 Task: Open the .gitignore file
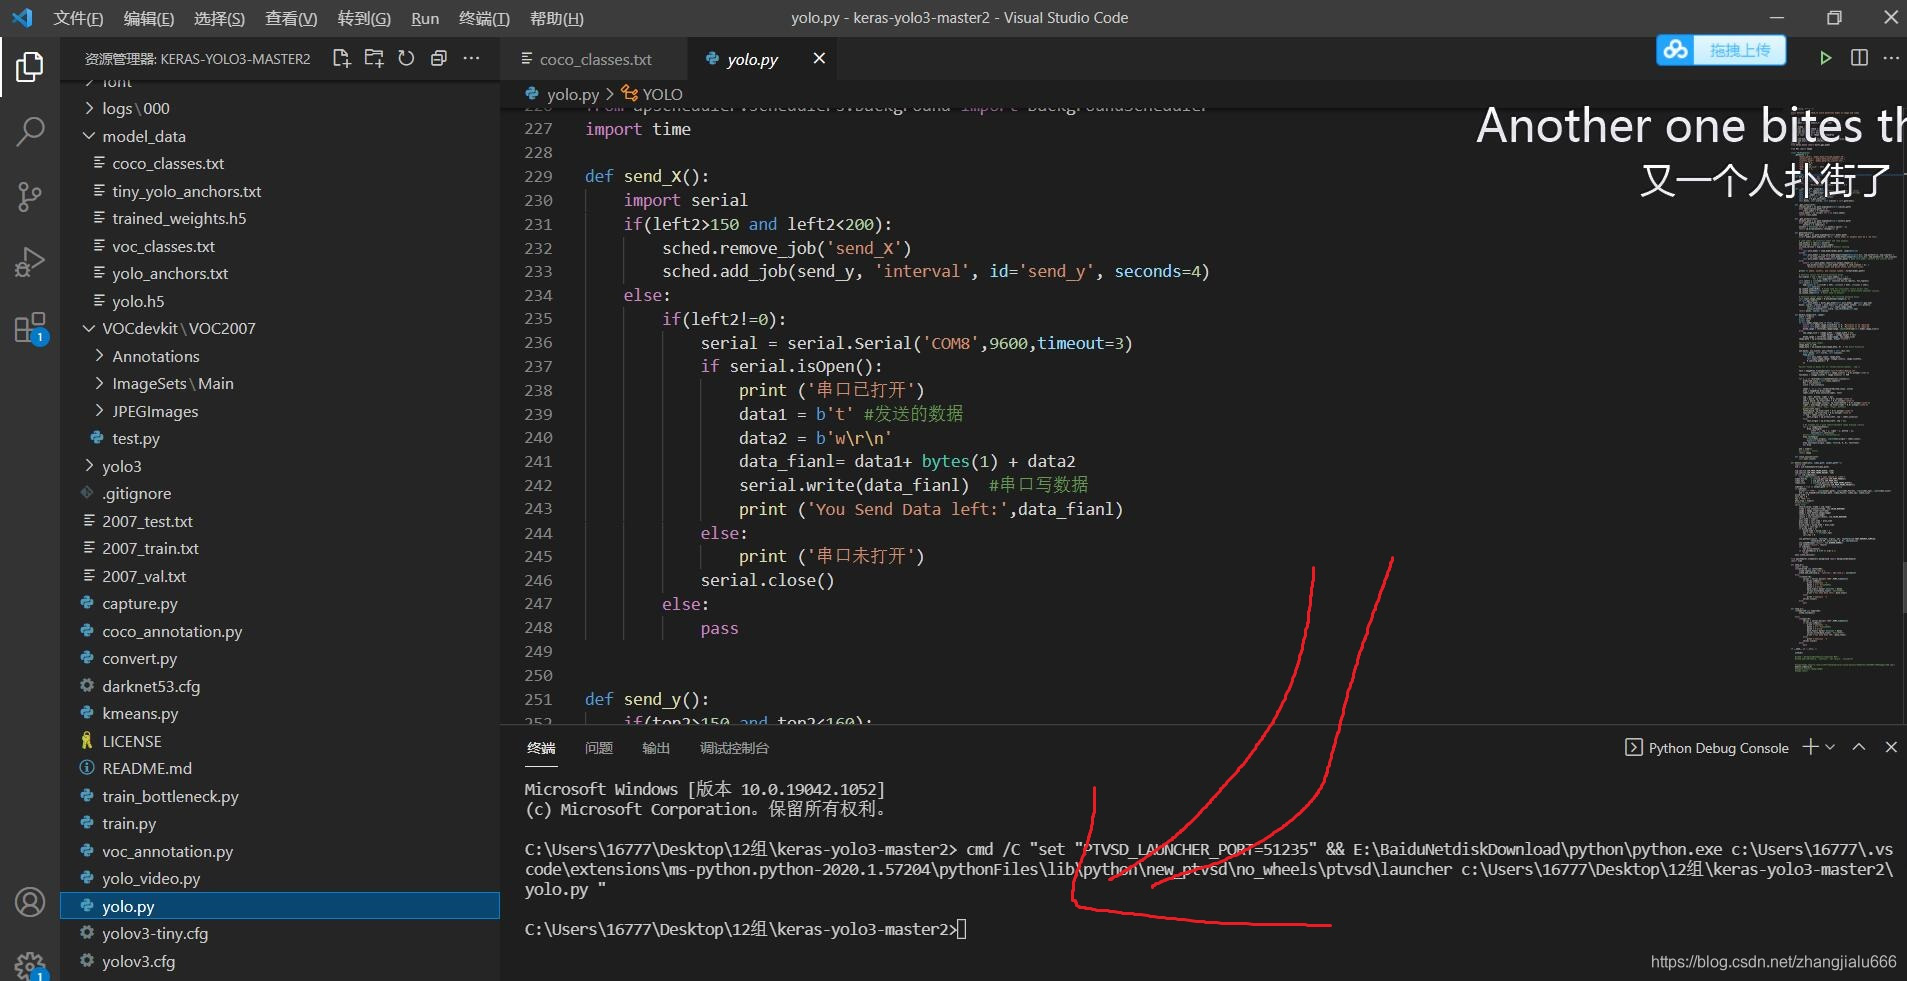280,493
